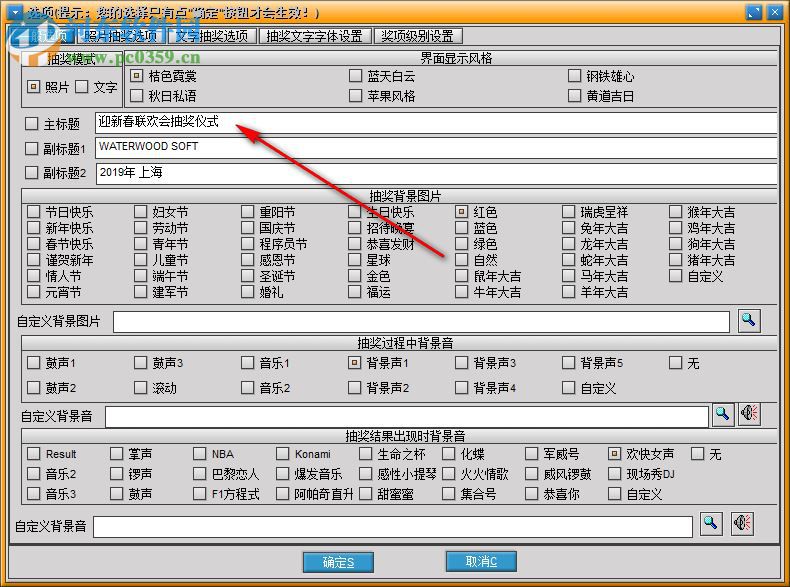Confirm settings with 确定S button

coord(338,562)
